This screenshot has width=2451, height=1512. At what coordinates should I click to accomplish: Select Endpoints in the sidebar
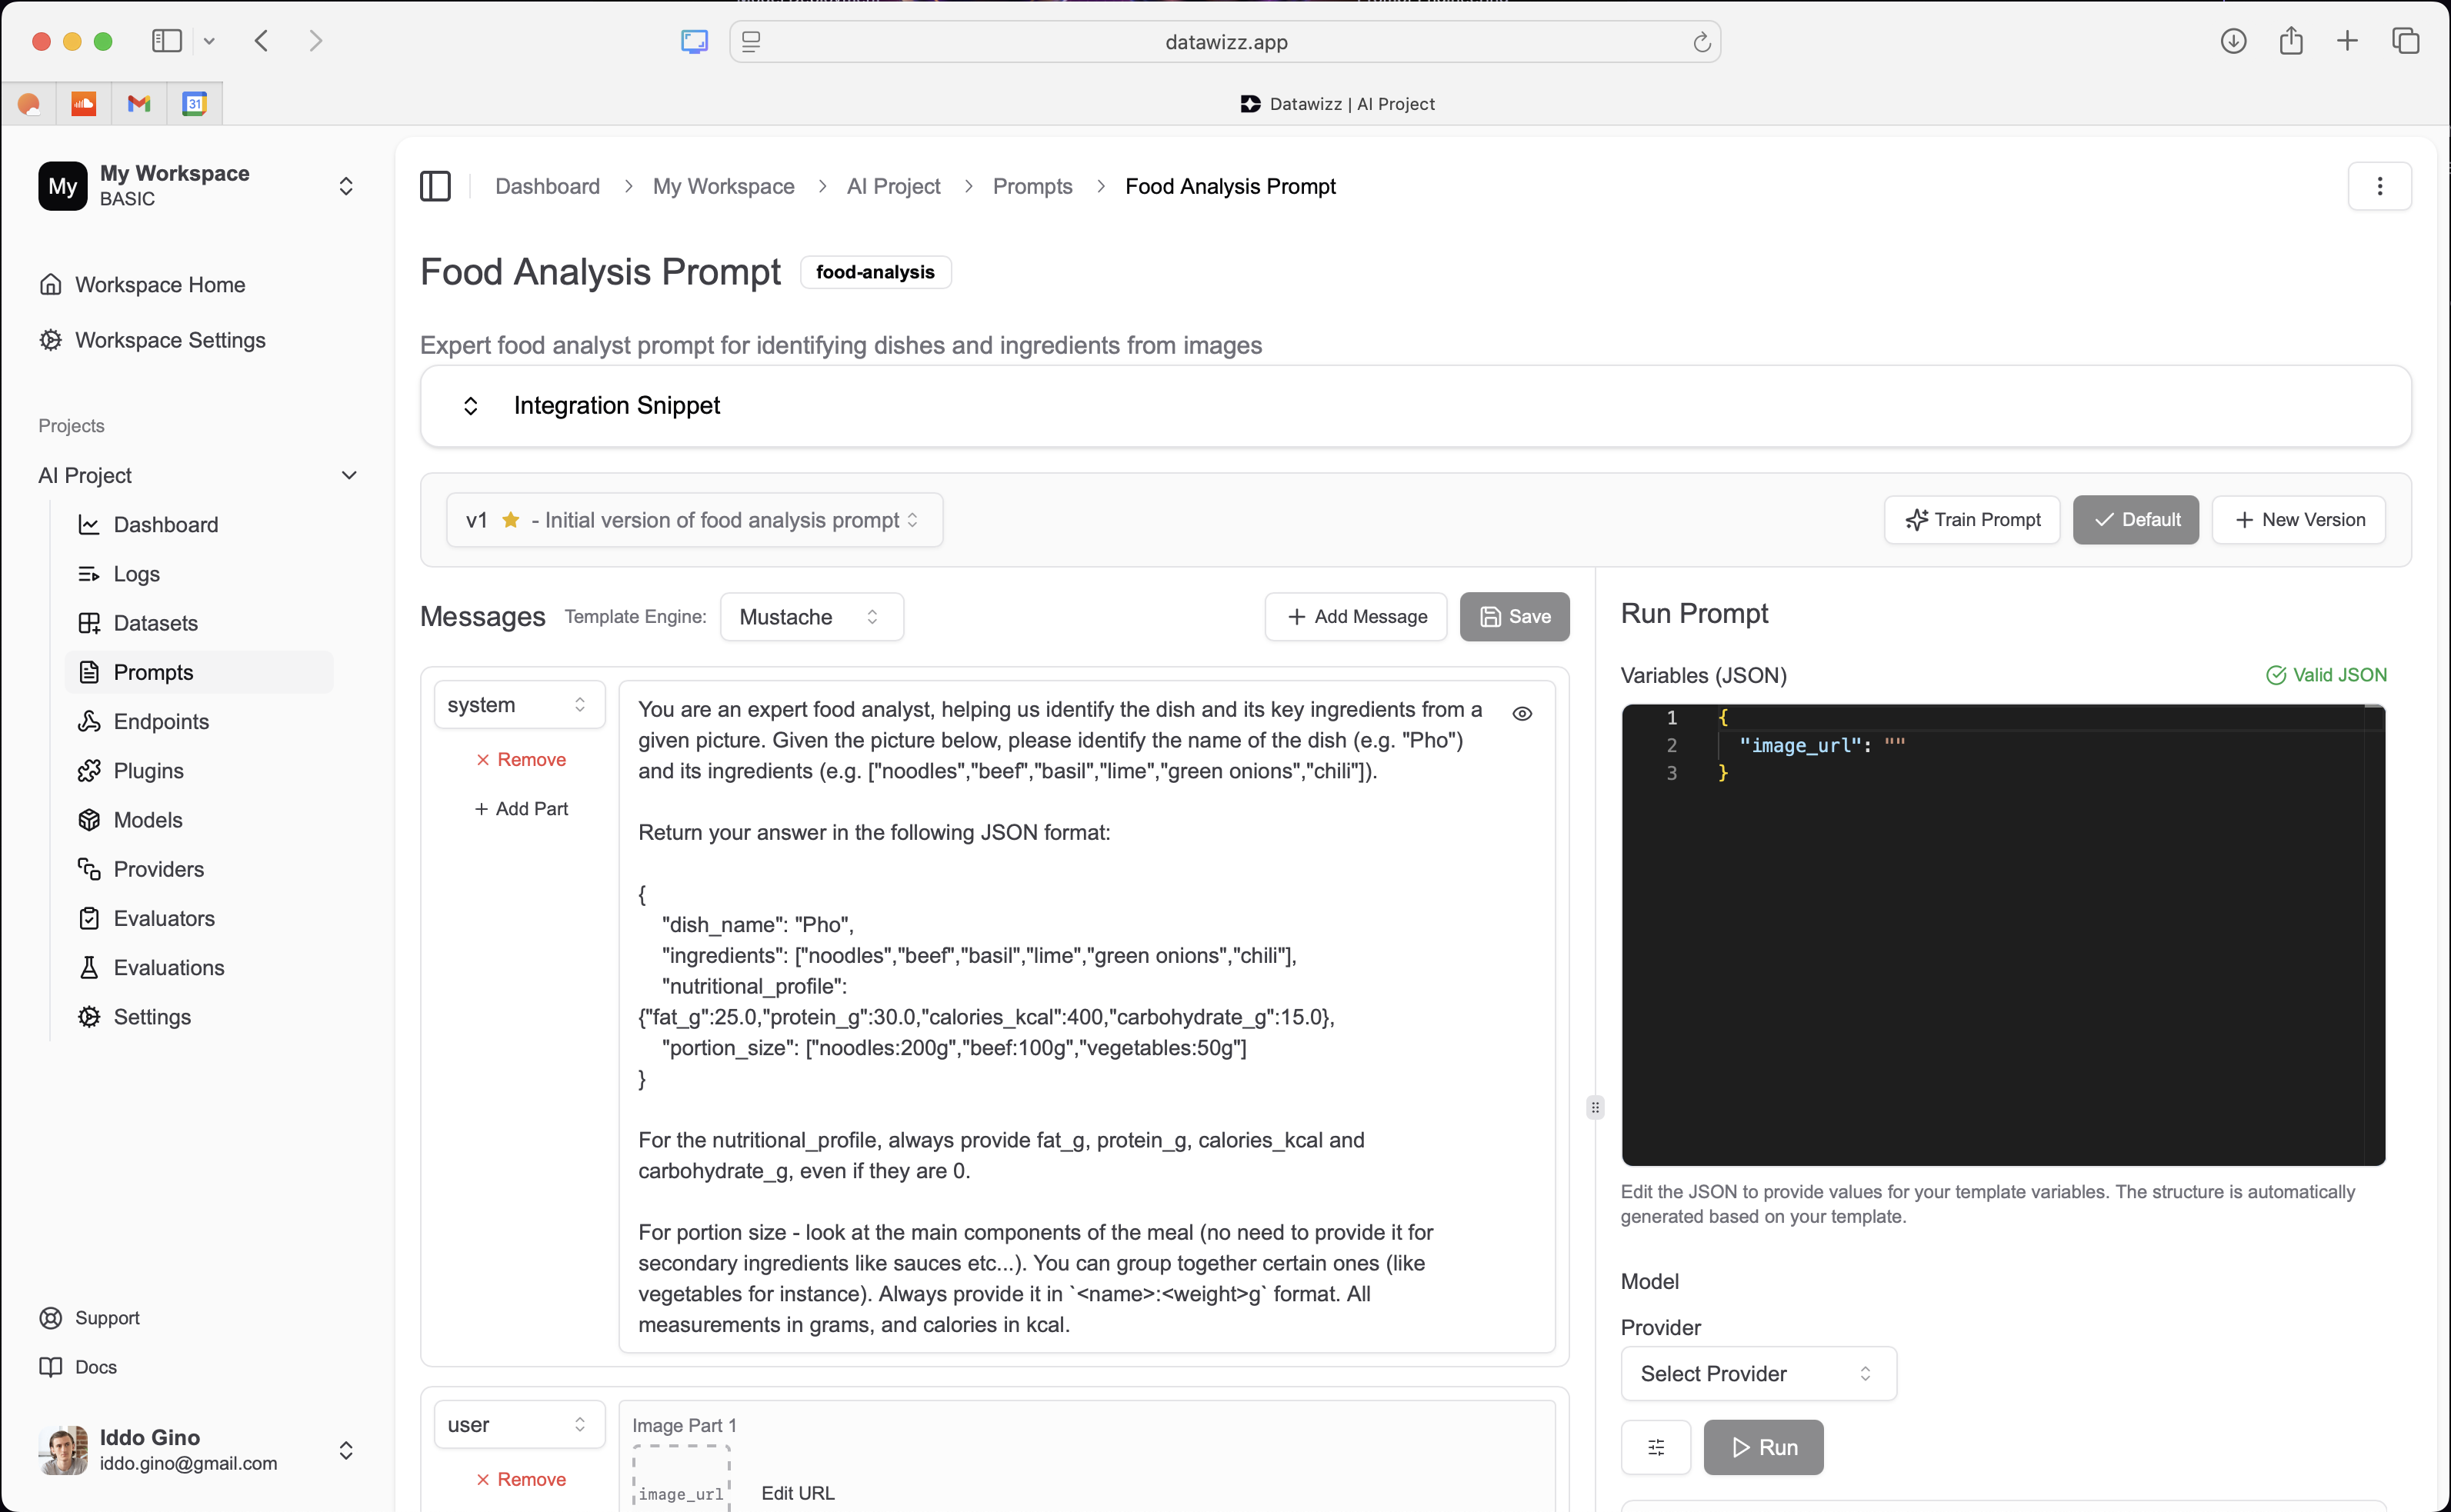[x=161, y=721]
